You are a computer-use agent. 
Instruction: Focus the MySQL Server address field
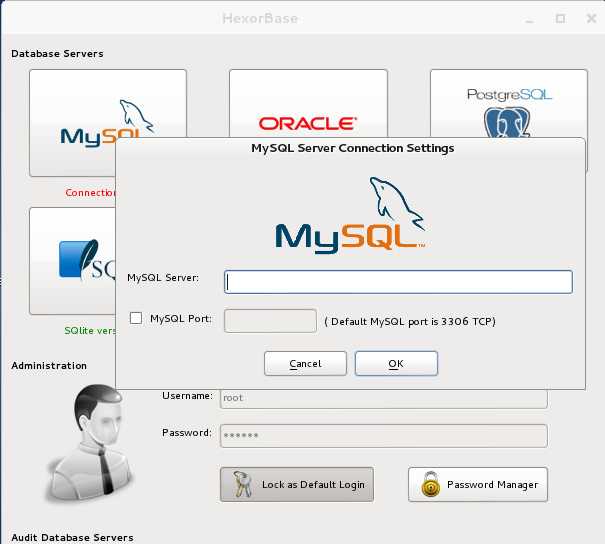coord(398,282)
